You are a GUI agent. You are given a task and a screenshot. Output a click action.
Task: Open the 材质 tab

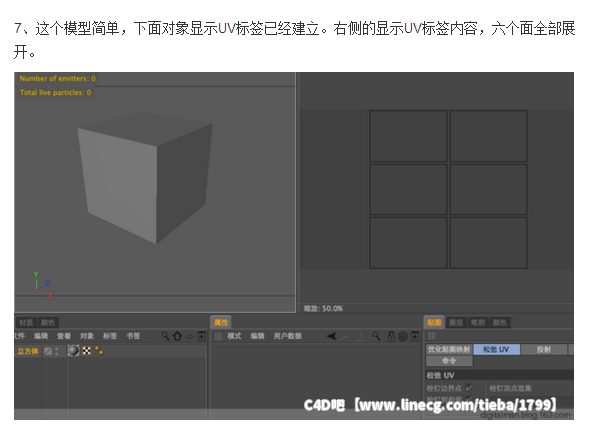tap(26, 322)
